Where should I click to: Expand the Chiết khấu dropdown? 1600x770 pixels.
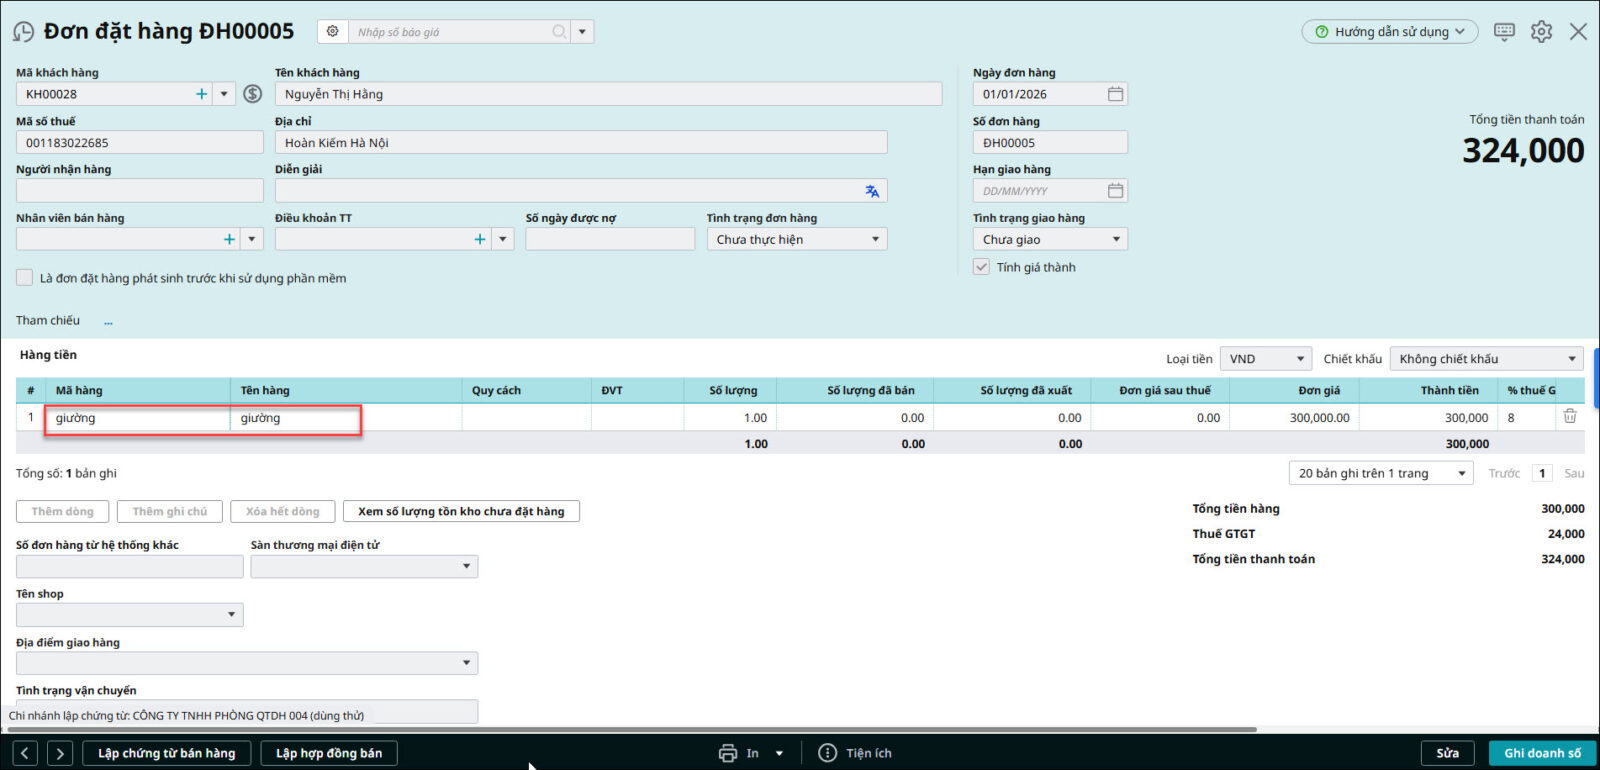tap(1486, 359)
